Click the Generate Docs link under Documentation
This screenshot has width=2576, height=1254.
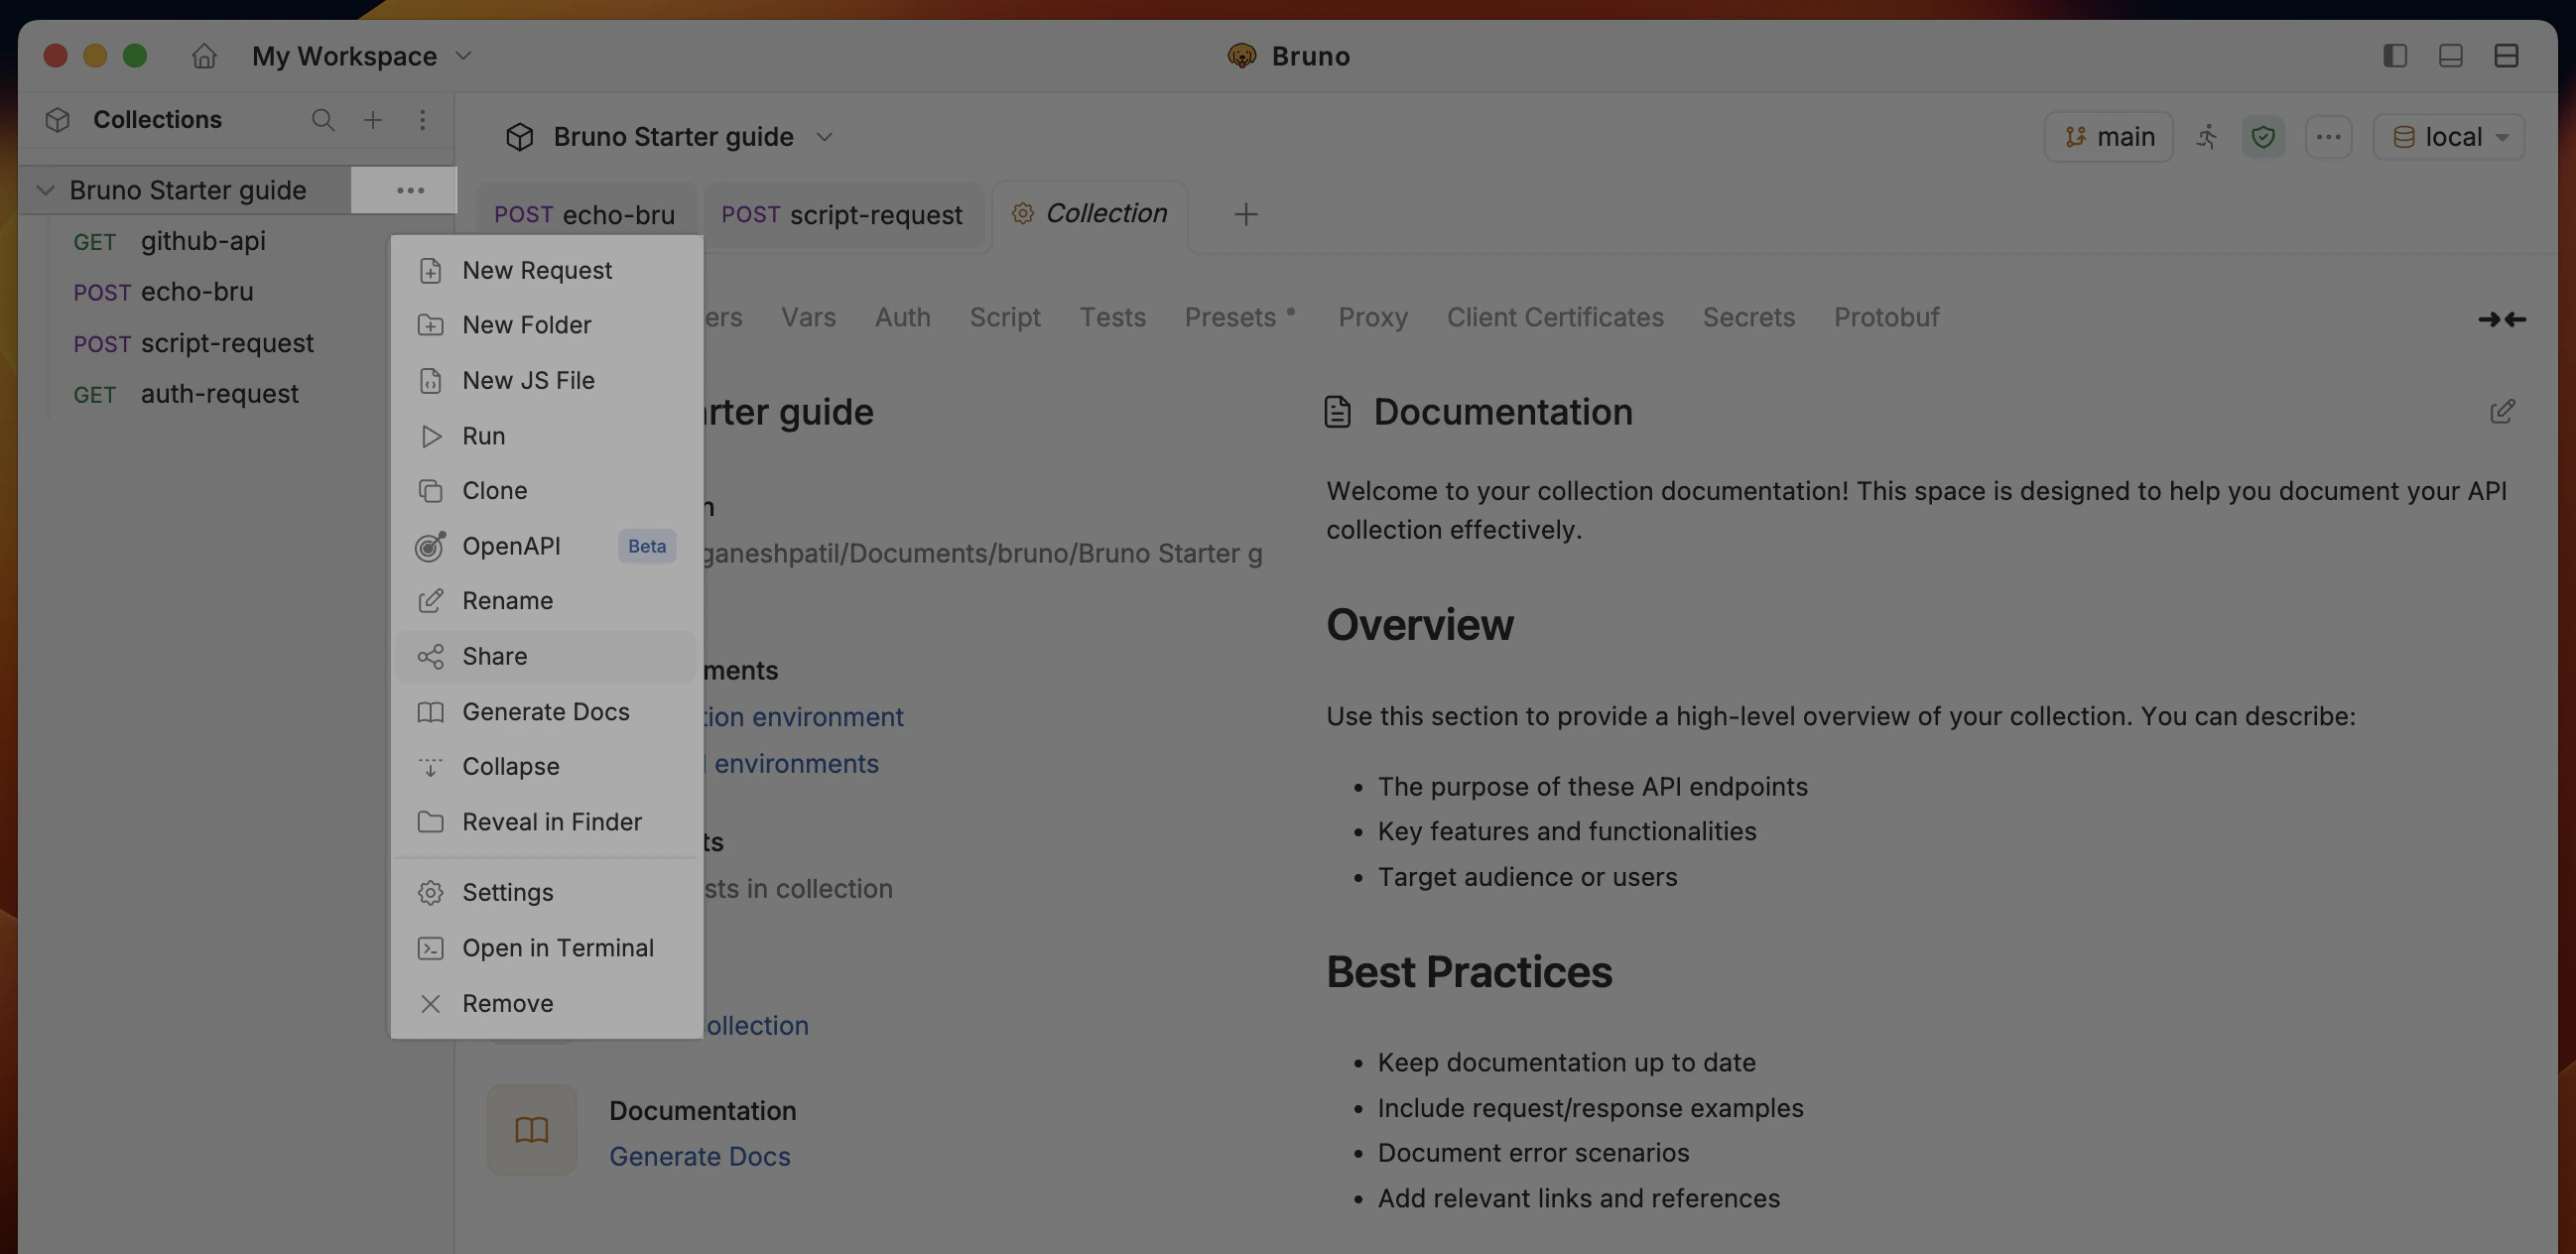point(699,1157)
